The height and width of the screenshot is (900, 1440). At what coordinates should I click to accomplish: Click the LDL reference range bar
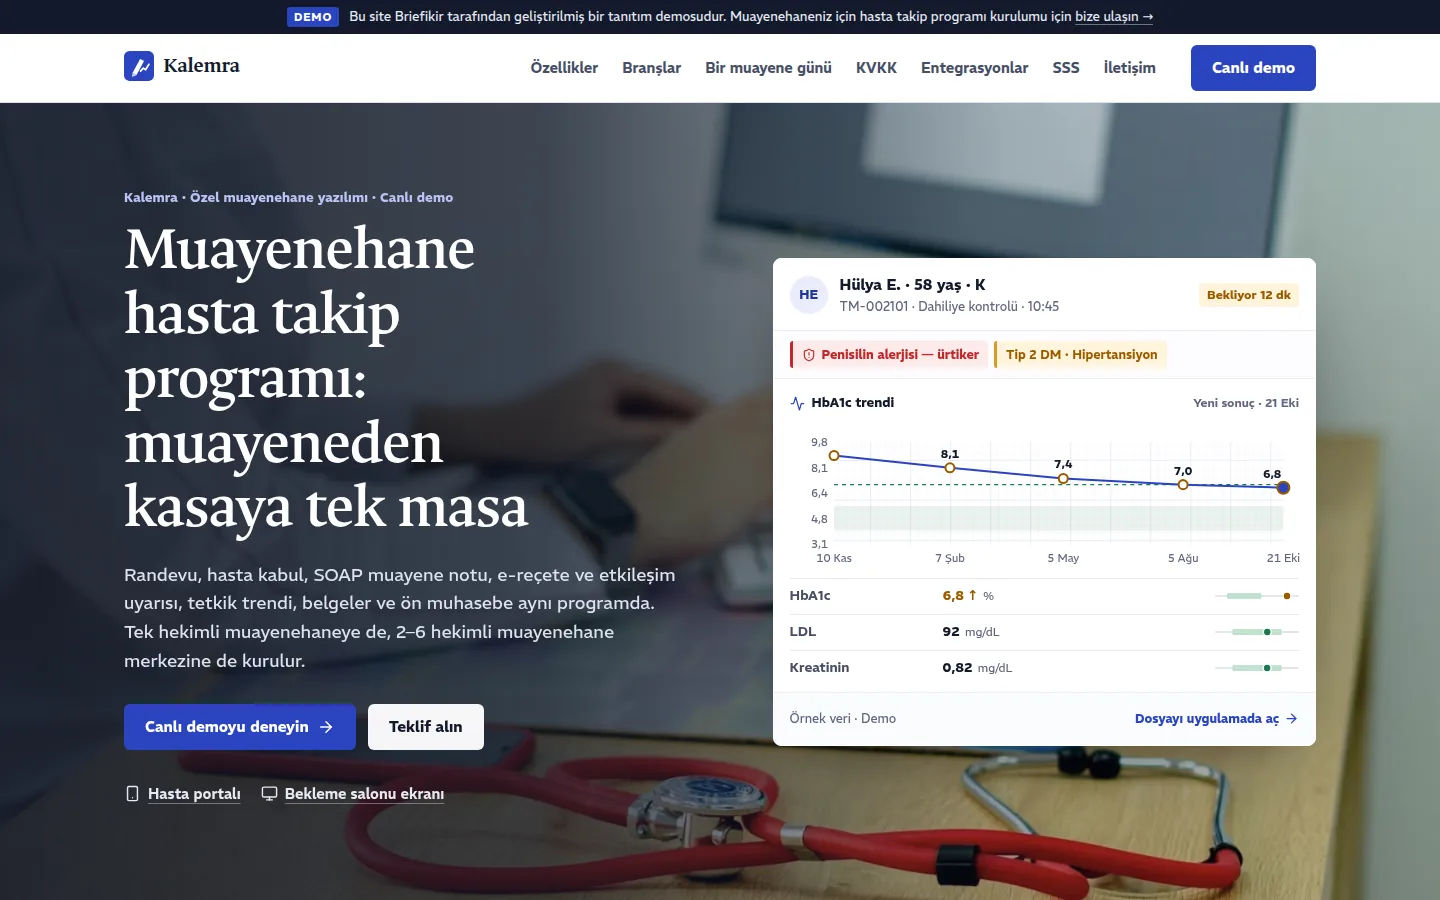[x=1257, y=632]
